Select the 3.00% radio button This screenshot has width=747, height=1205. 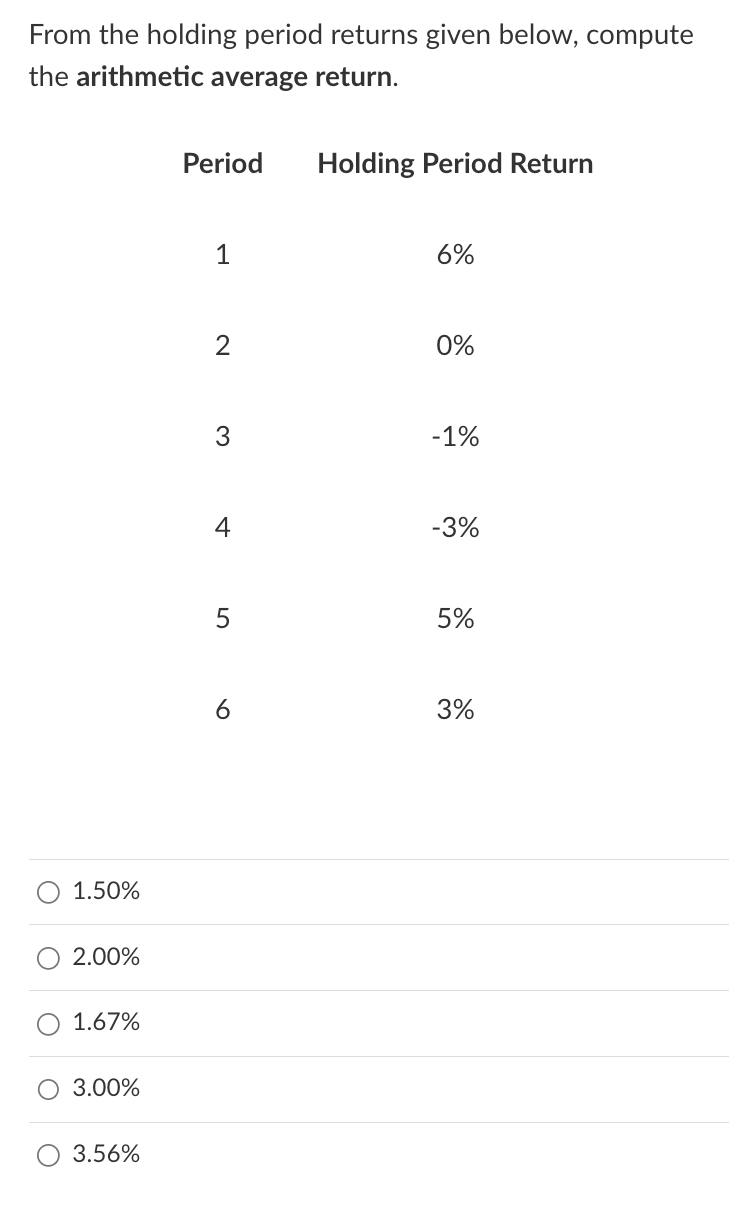tap(48, 1089)
